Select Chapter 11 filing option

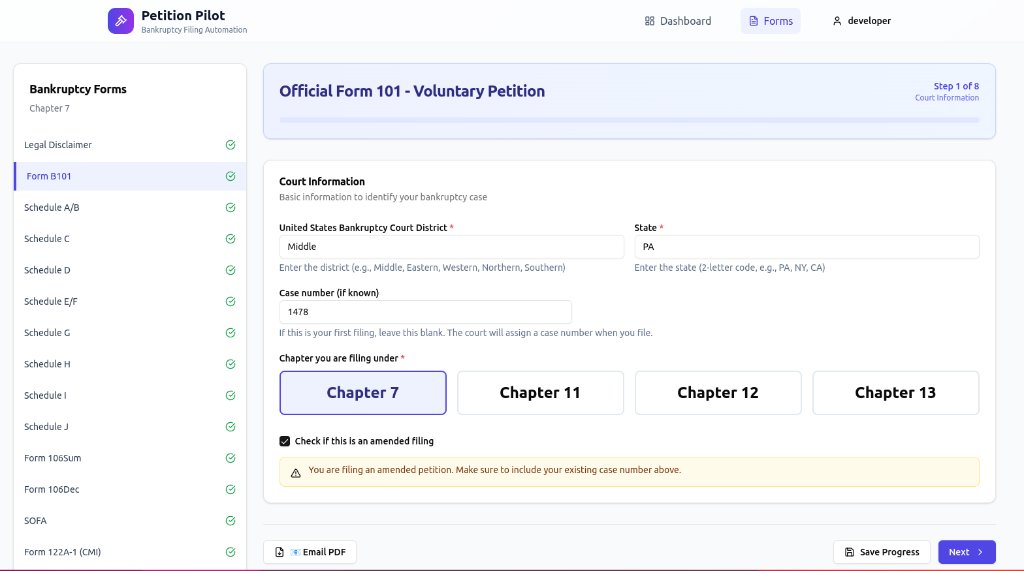[541, 393]
